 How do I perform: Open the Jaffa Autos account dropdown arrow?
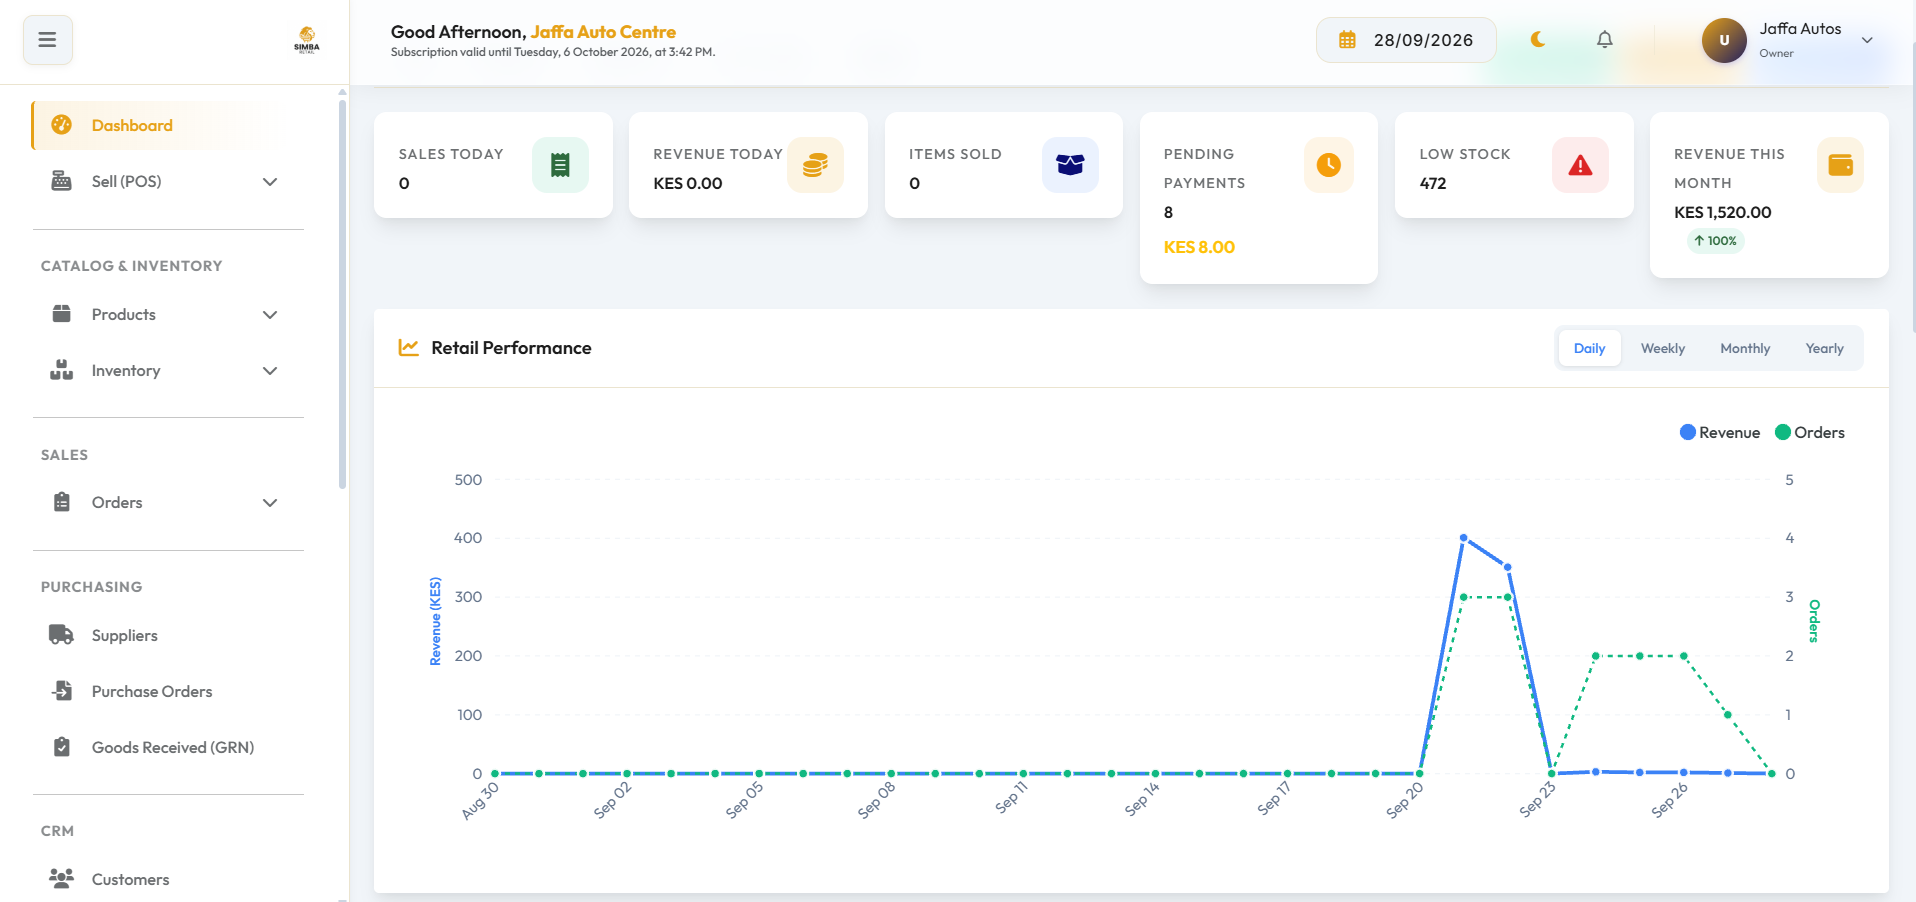point(1867,40)
